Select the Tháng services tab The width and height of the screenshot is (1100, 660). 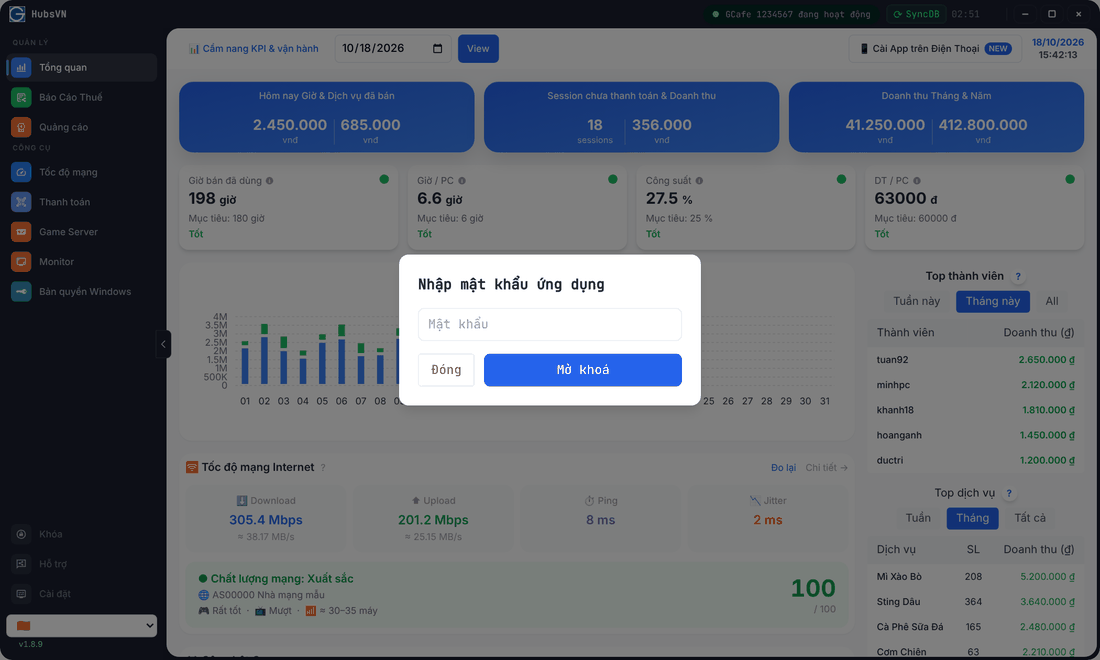tap(972, 518)
